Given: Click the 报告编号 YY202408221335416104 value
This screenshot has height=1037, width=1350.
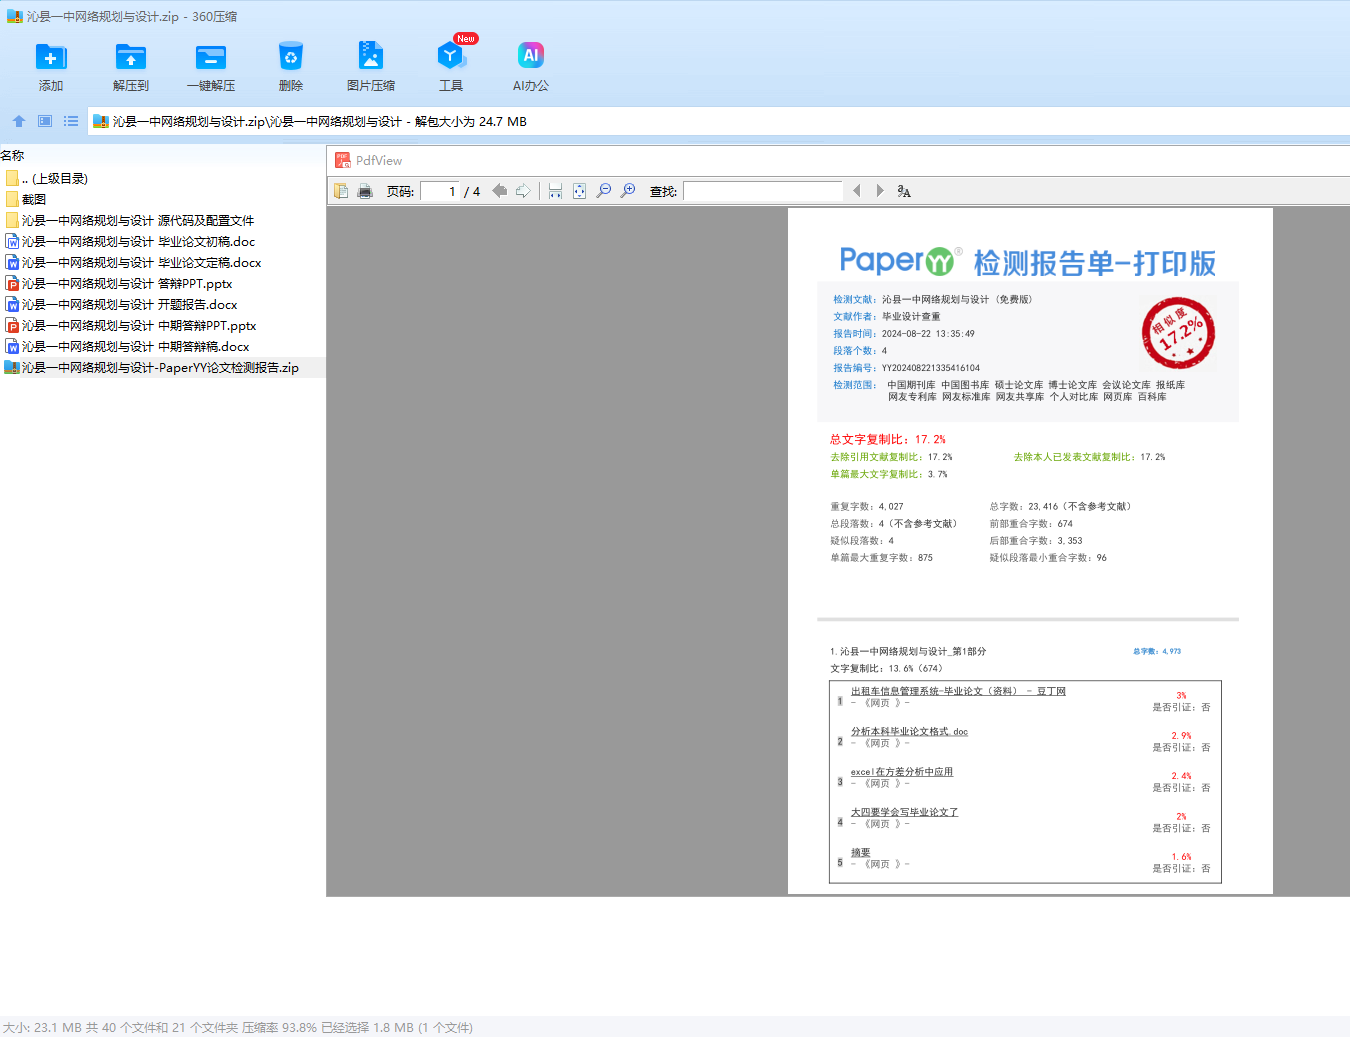Looking at the screenshot, I should point(931,368).
